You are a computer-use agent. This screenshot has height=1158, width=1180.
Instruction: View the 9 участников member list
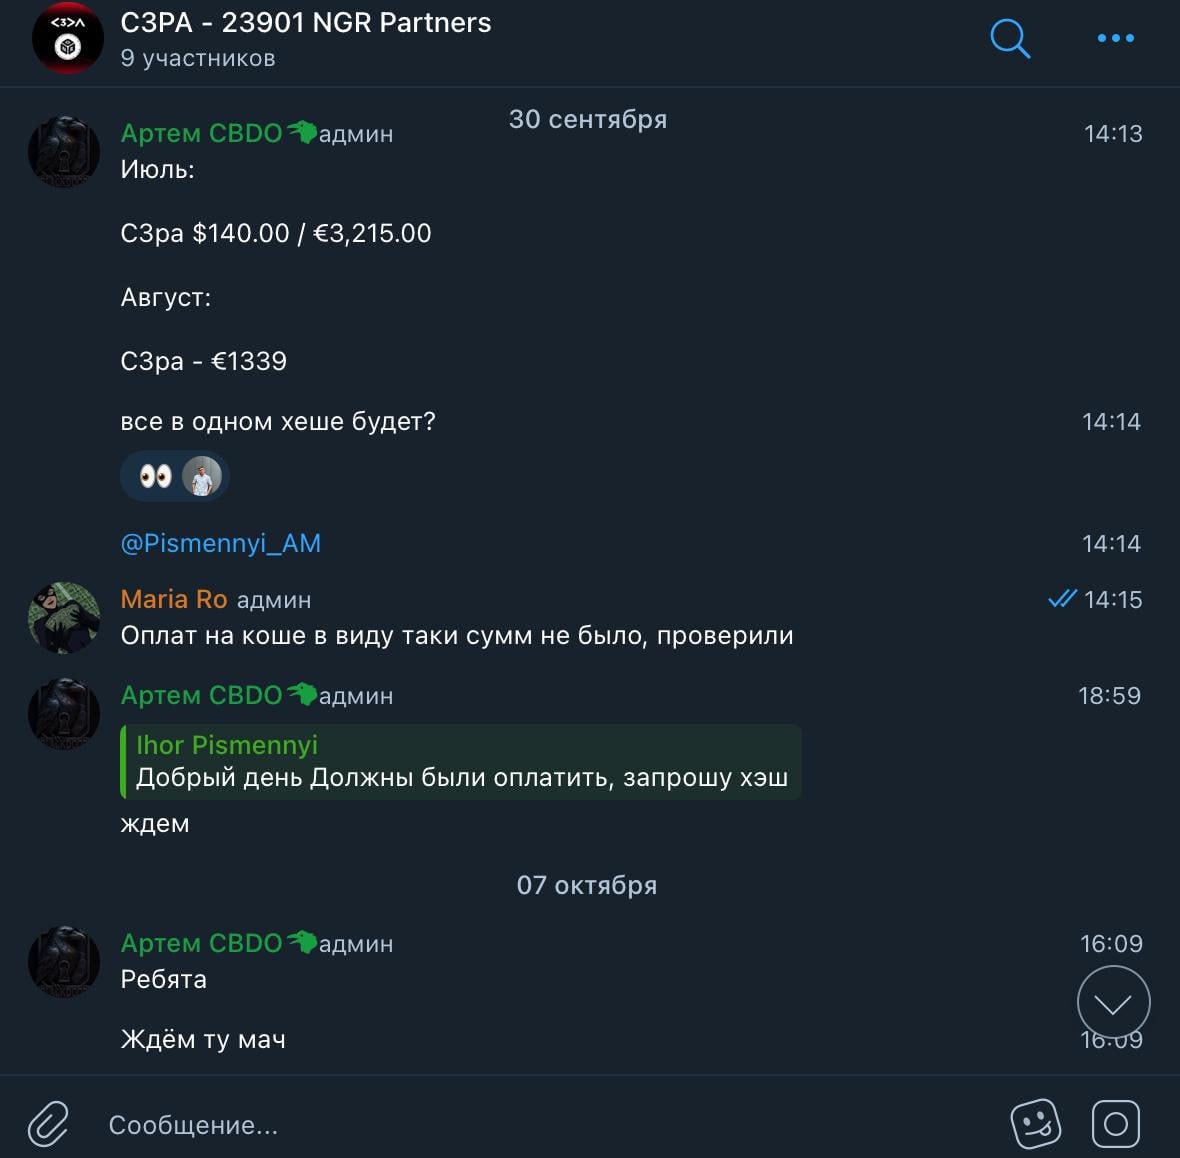coord(197,58)
